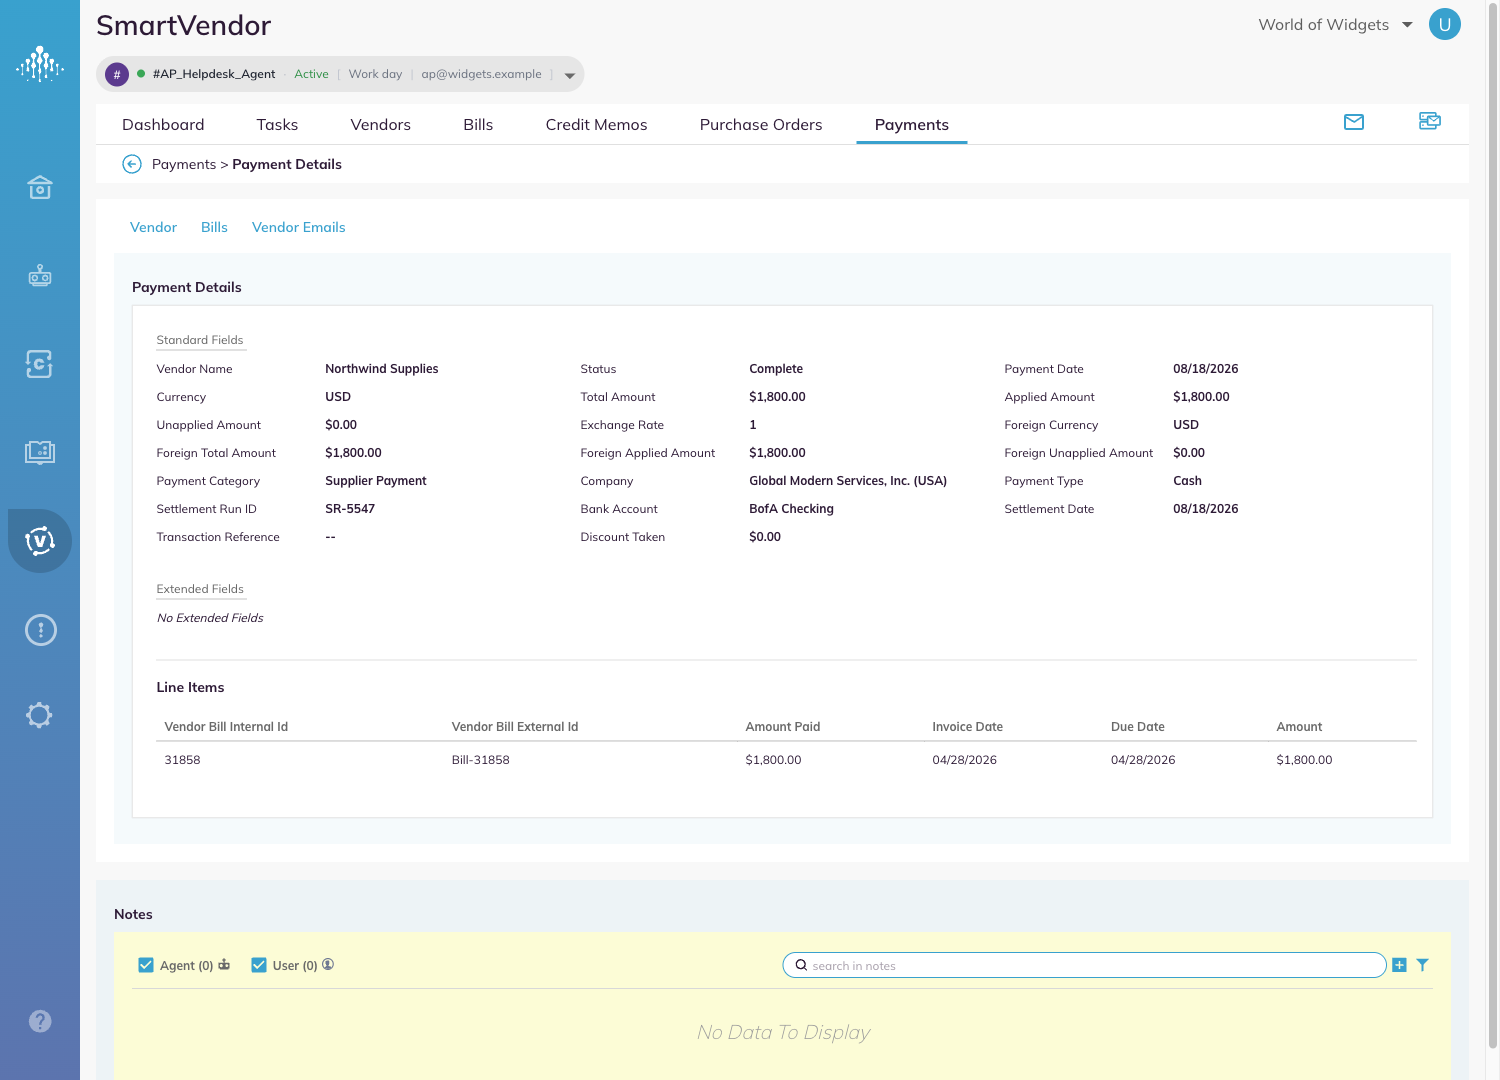
Task: Click the person icon next to User (0)
Action: (328, 964)
